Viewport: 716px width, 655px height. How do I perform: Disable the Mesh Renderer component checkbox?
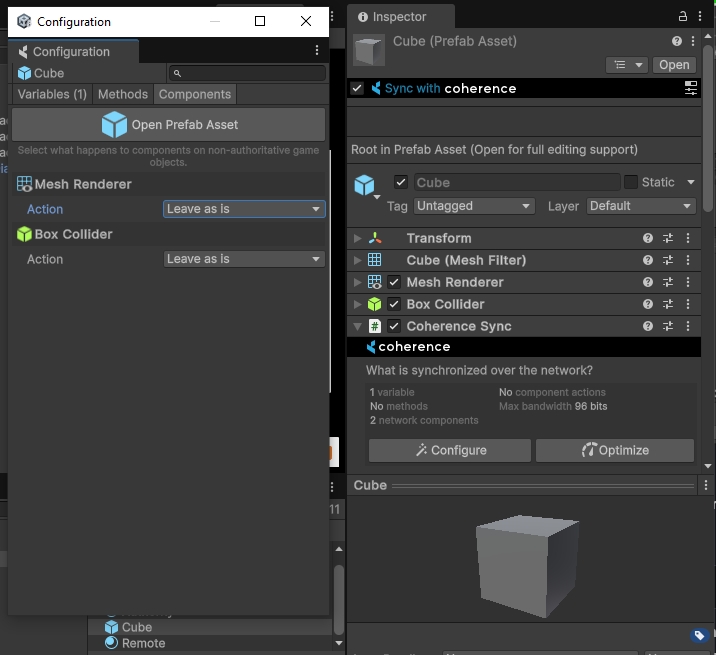tap(394, 282)
